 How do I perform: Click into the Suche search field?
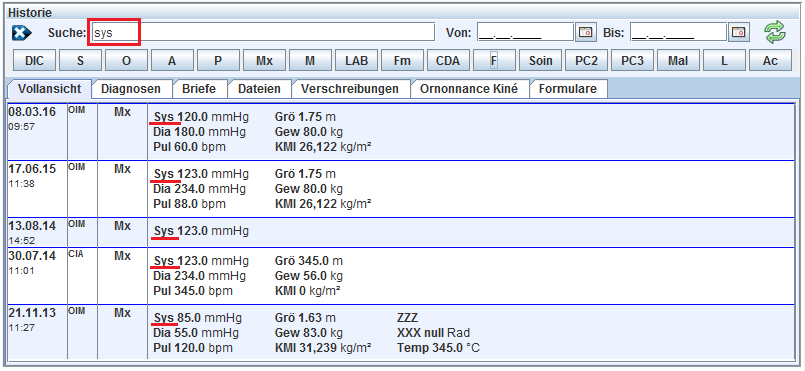pos(261,32)
